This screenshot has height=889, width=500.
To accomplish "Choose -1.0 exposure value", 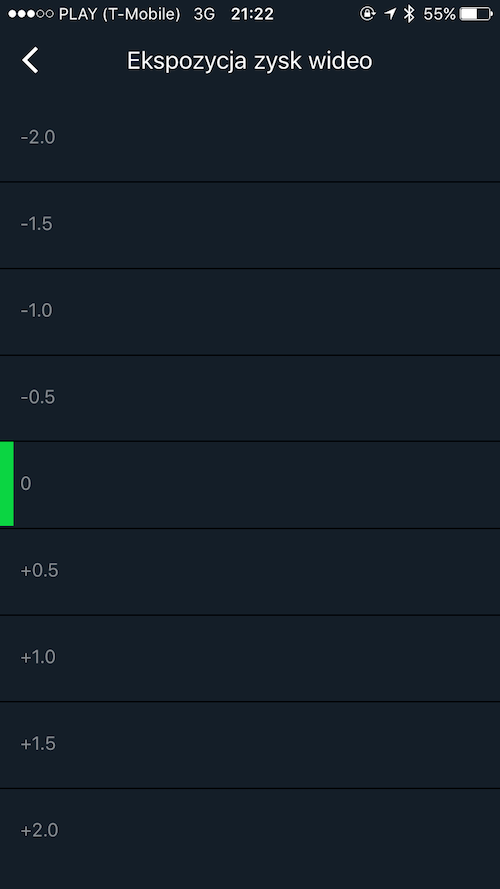I will click(x=250, y=312).
